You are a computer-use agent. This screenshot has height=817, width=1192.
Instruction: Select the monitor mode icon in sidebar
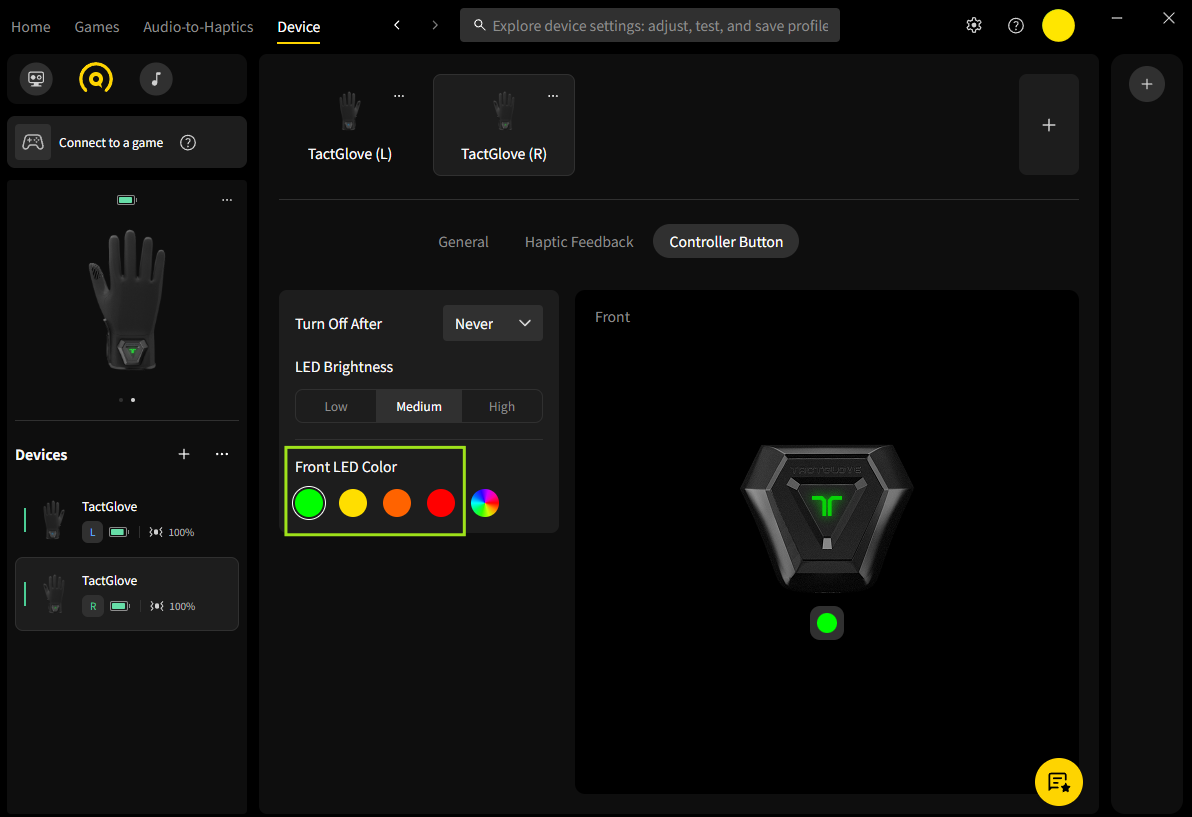(x=36, y=79)
